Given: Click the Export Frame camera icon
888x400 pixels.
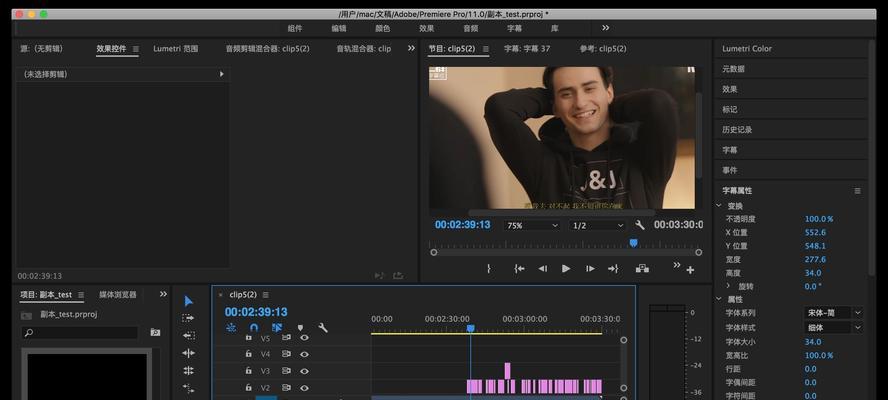Looking at the screenshot, I should coord(641,268).
